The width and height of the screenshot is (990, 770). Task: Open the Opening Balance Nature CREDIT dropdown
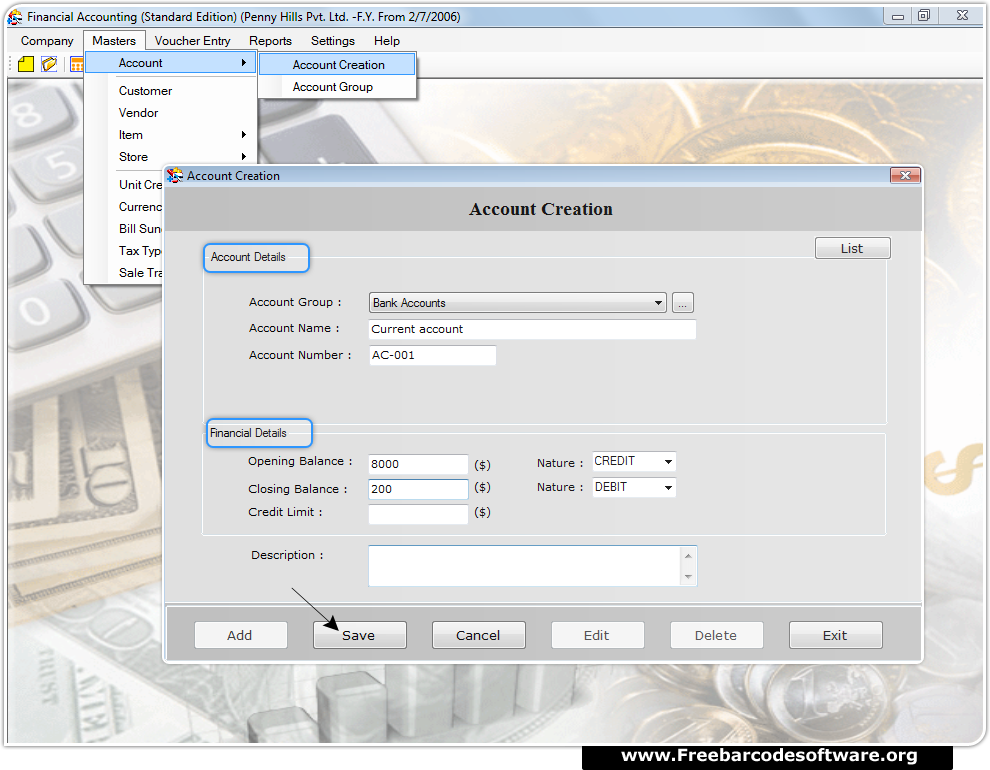[634, 461]
